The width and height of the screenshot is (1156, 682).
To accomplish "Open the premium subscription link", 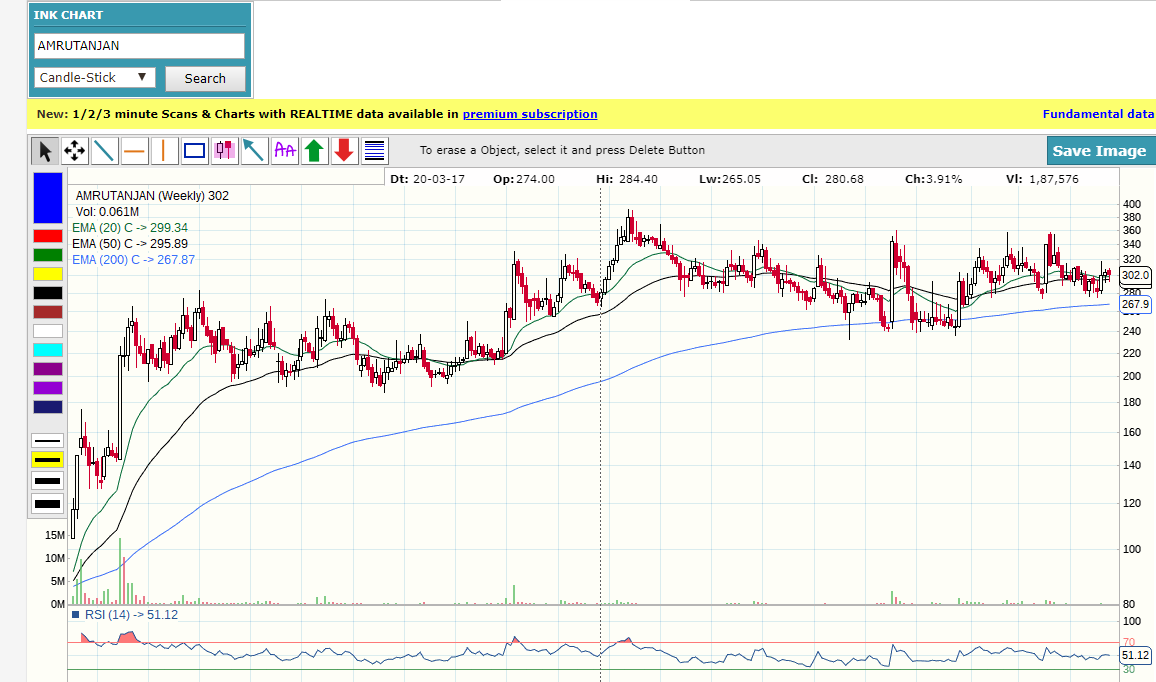I will pos(529,114).
